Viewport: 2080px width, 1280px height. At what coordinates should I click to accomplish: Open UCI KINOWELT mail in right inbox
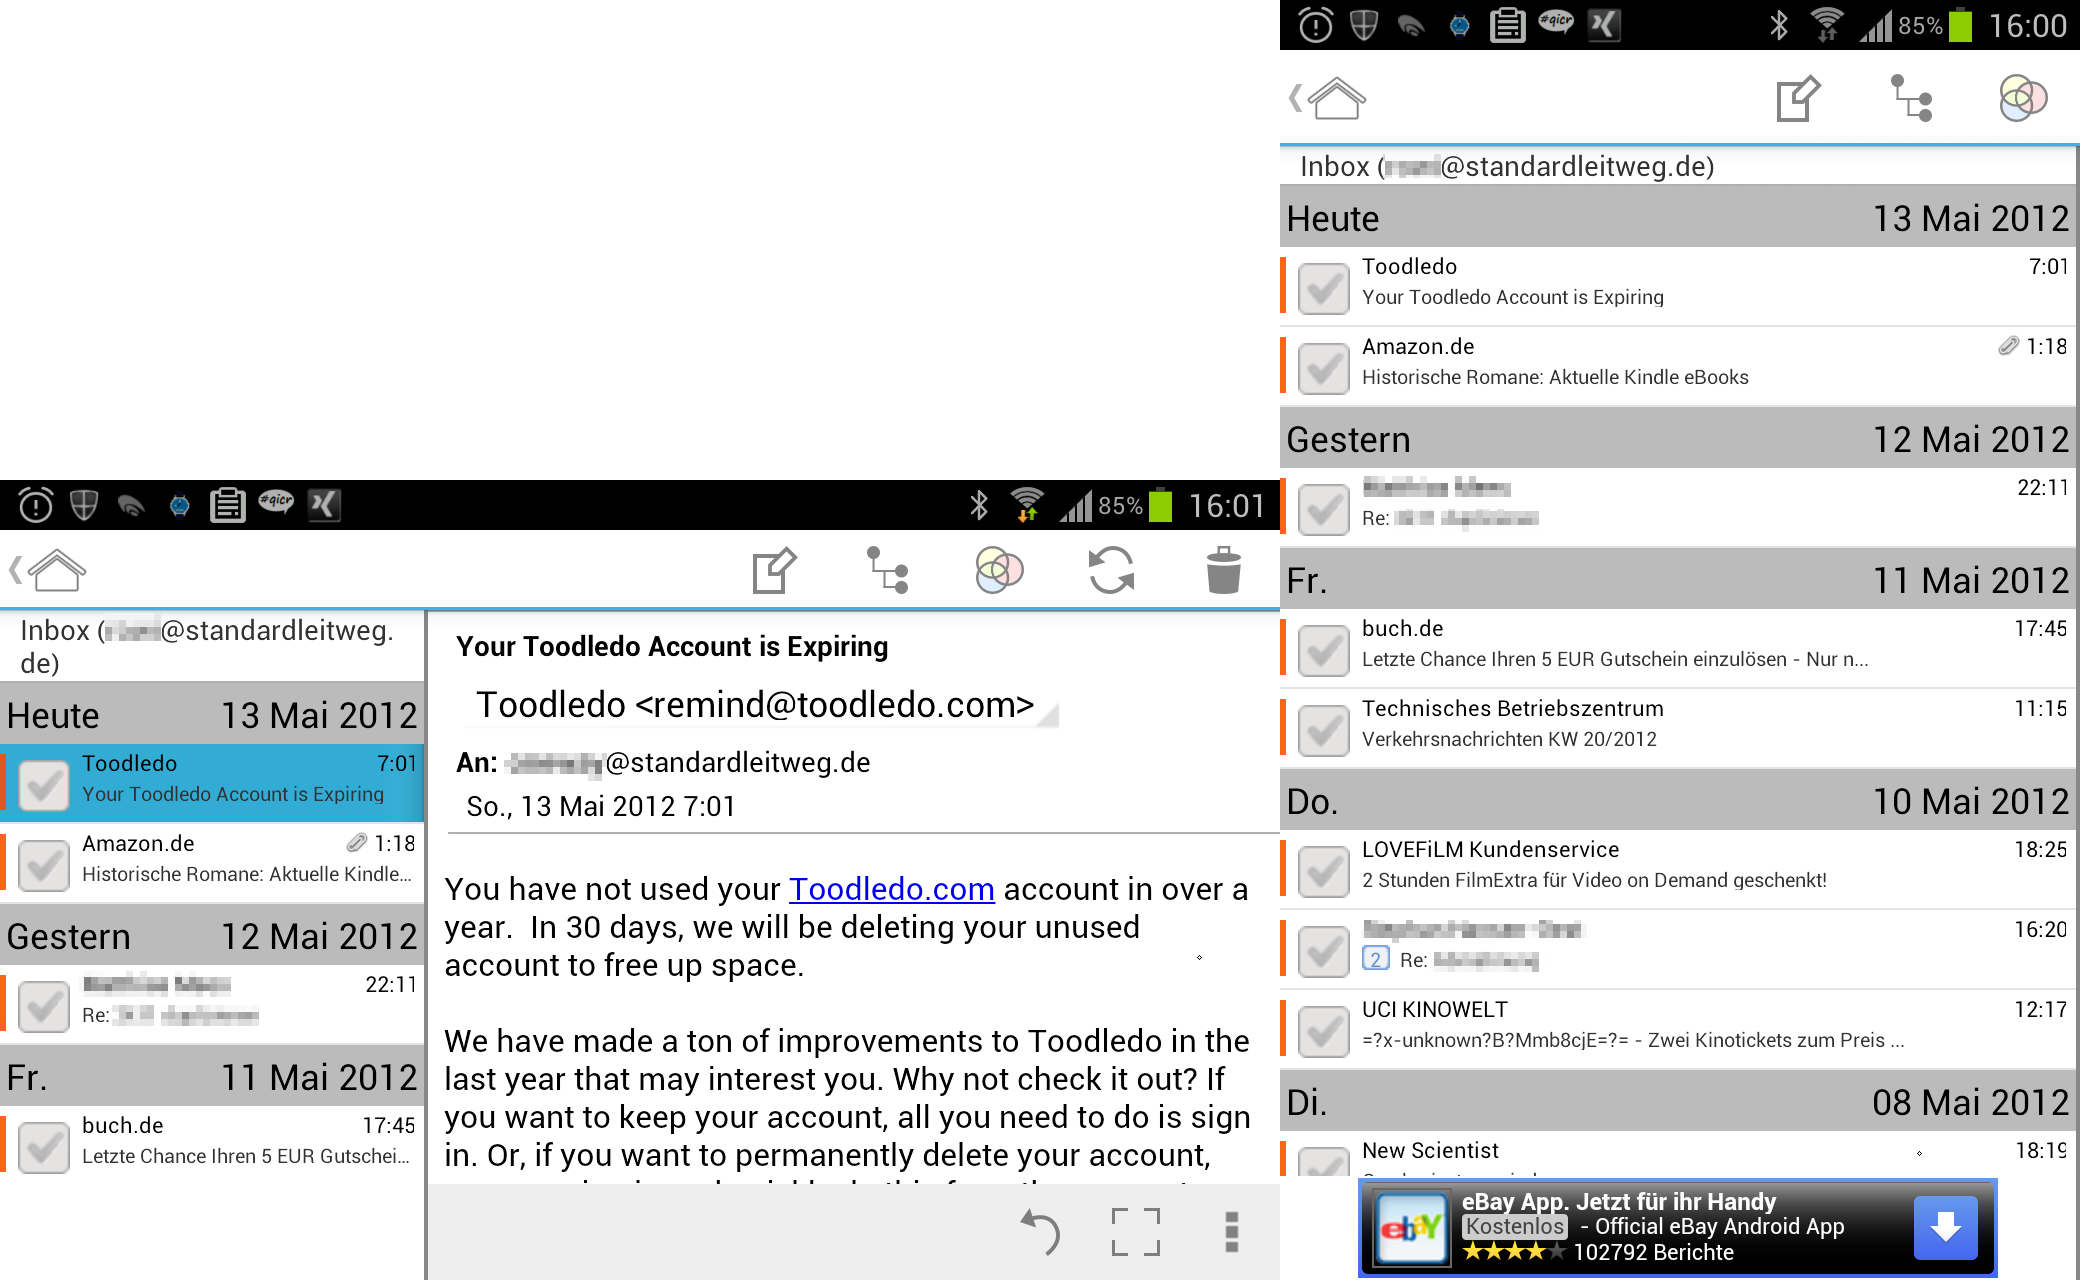(1680, 1029)
